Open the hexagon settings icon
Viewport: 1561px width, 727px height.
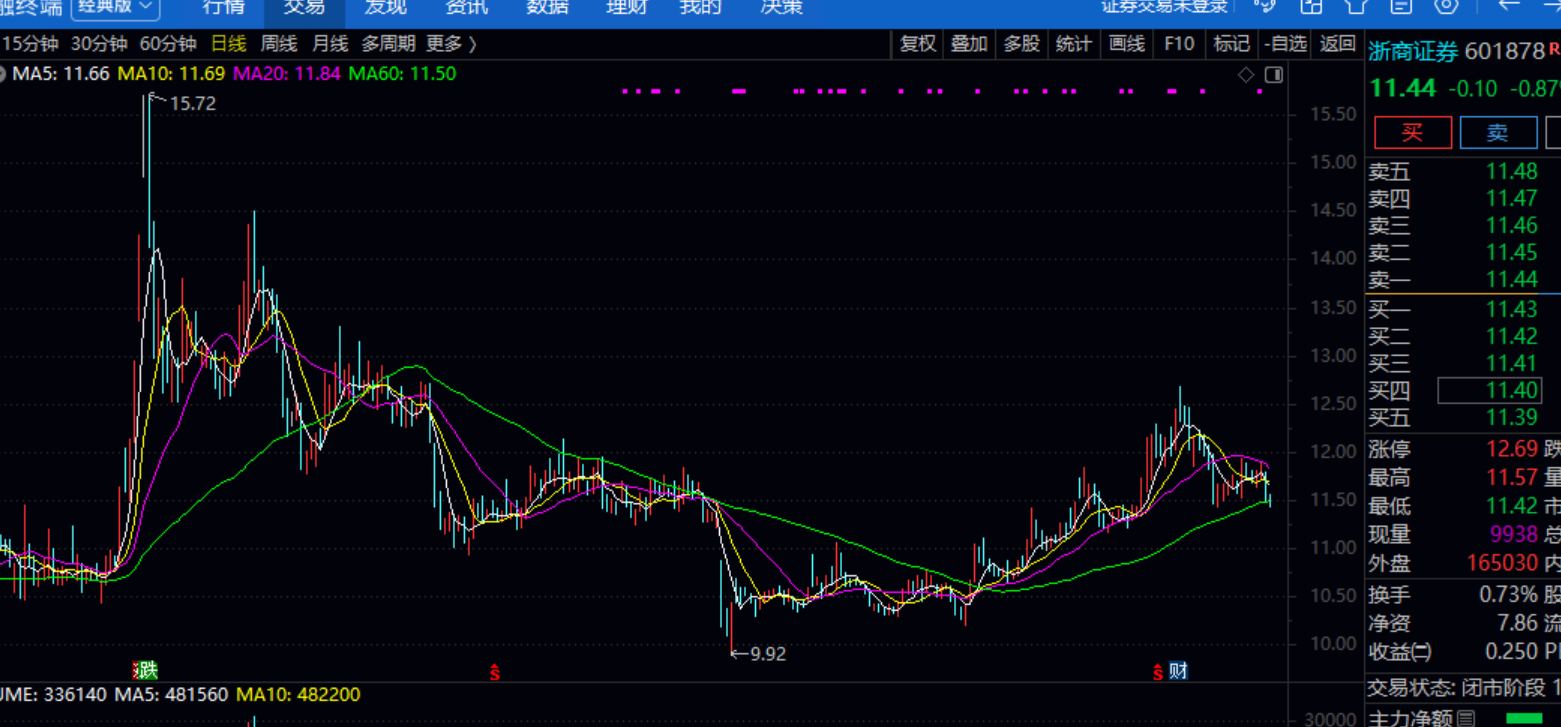coord(1446,6)
